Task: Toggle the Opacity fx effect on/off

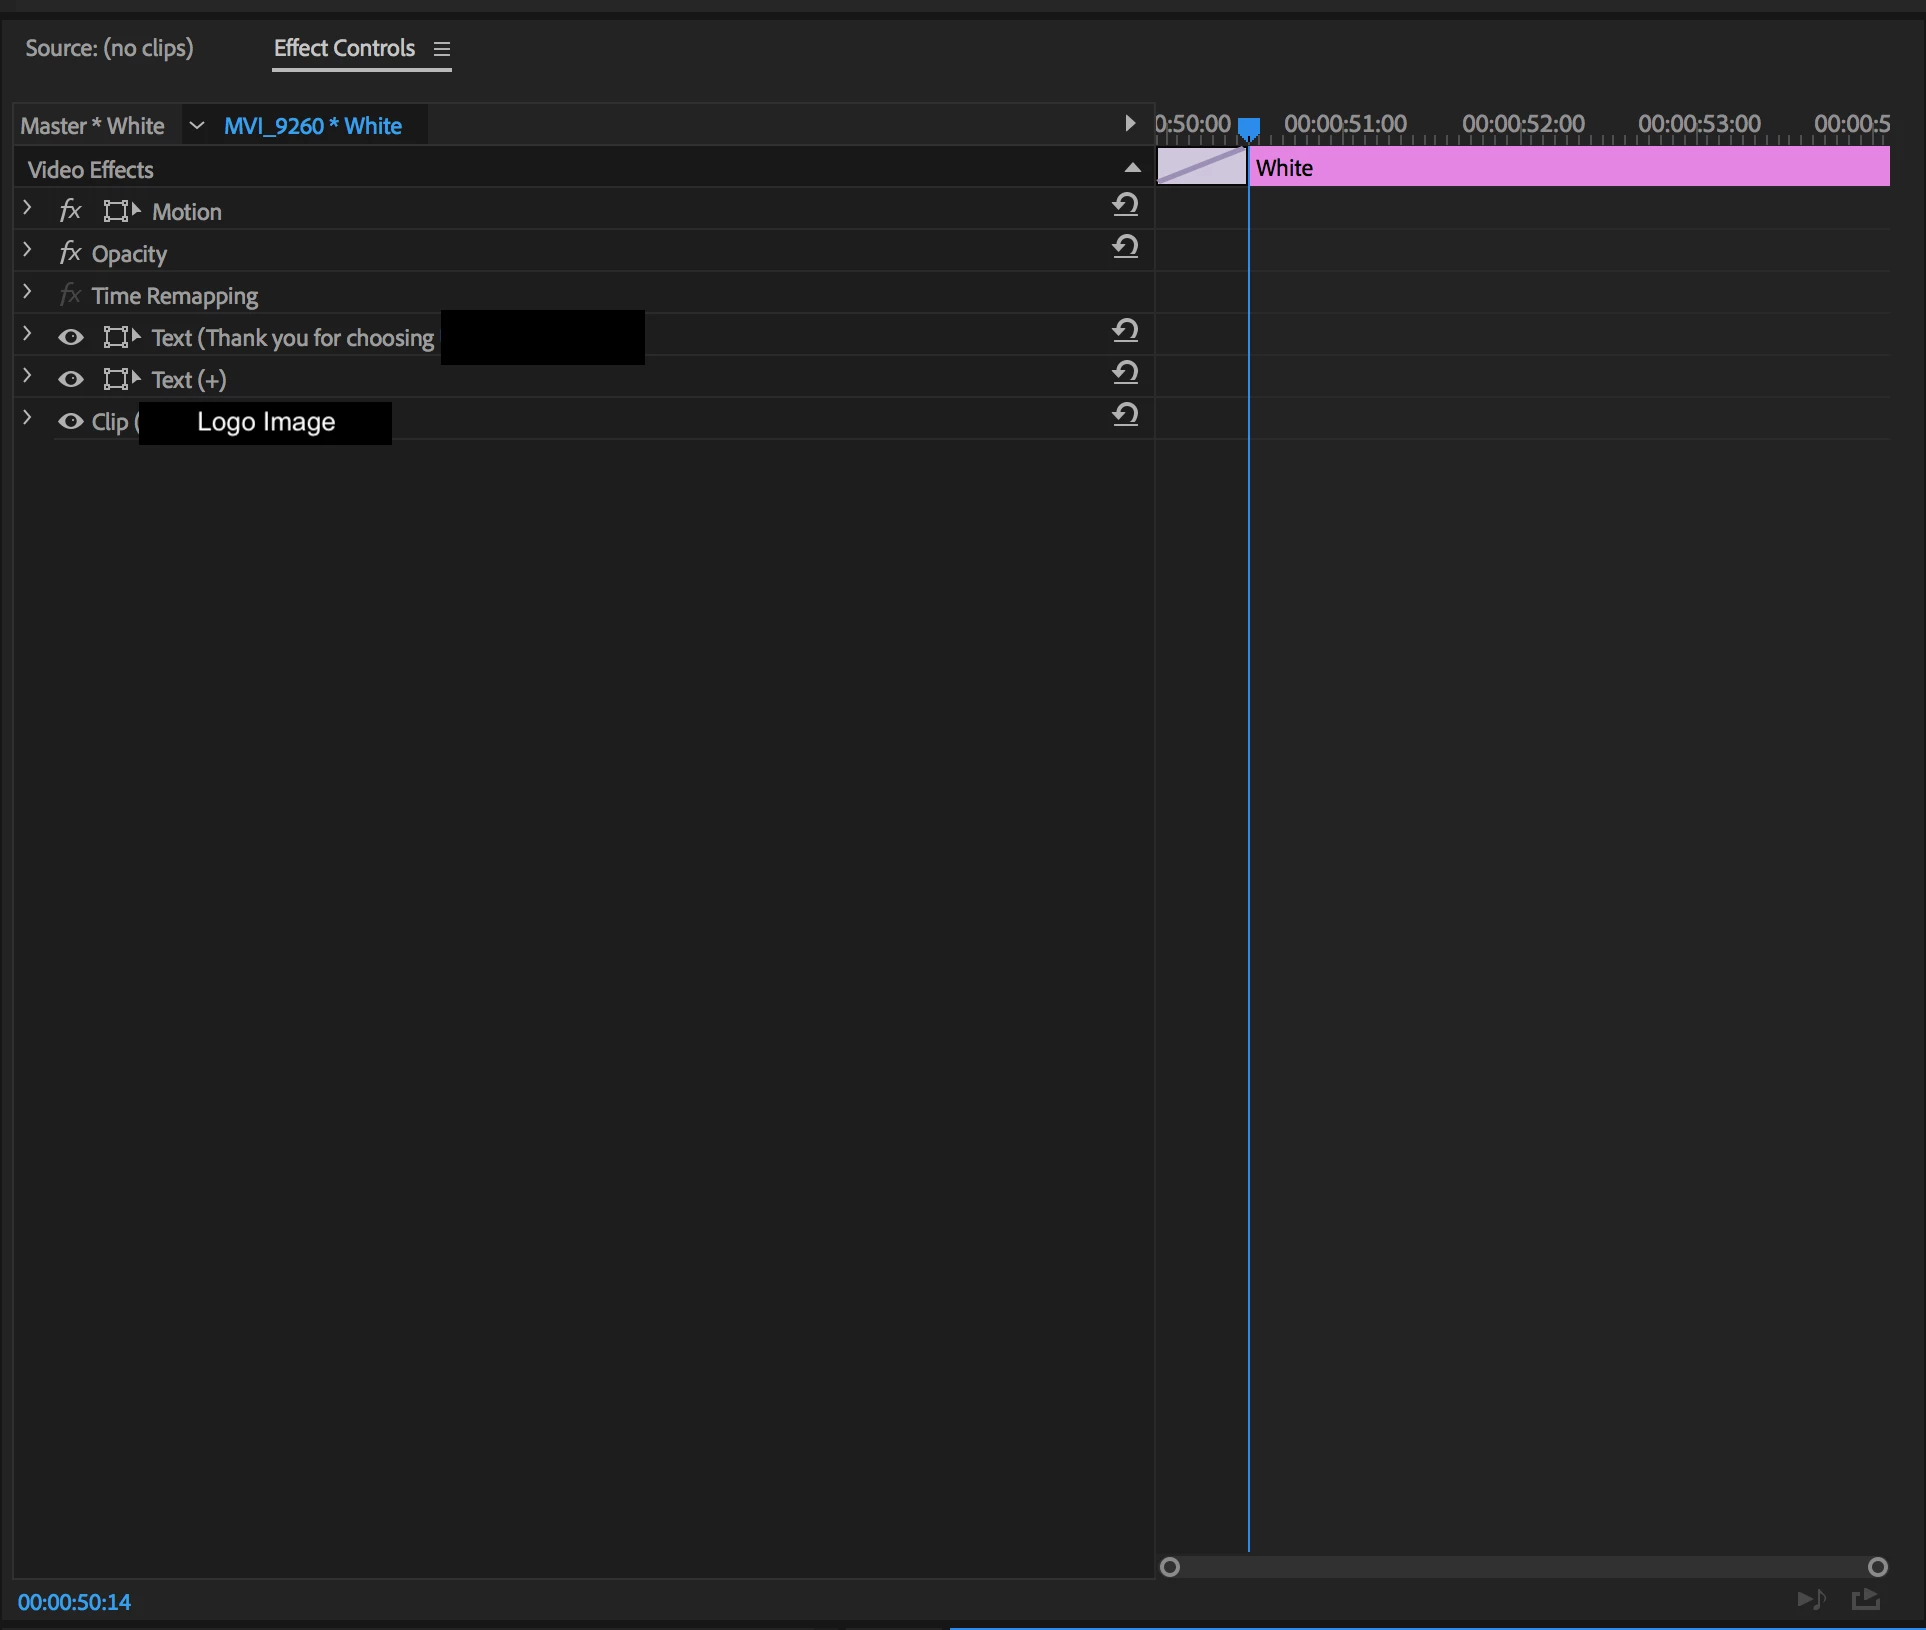Action: pyautogui.click(x=70, y=253)
